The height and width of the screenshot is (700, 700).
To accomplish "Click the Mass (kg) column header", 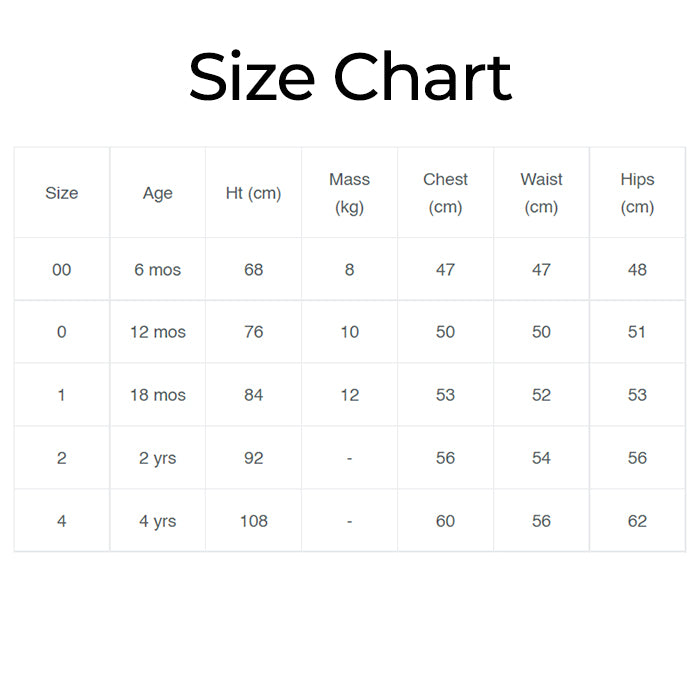I will [349, 193].
